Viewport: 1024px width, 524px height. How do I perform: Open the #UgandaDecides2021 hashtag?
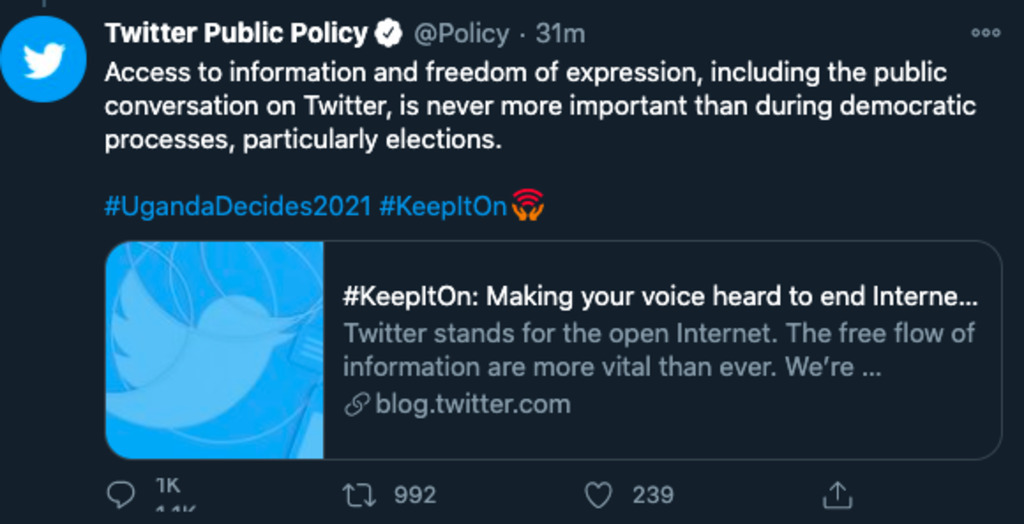coord(237,207)
